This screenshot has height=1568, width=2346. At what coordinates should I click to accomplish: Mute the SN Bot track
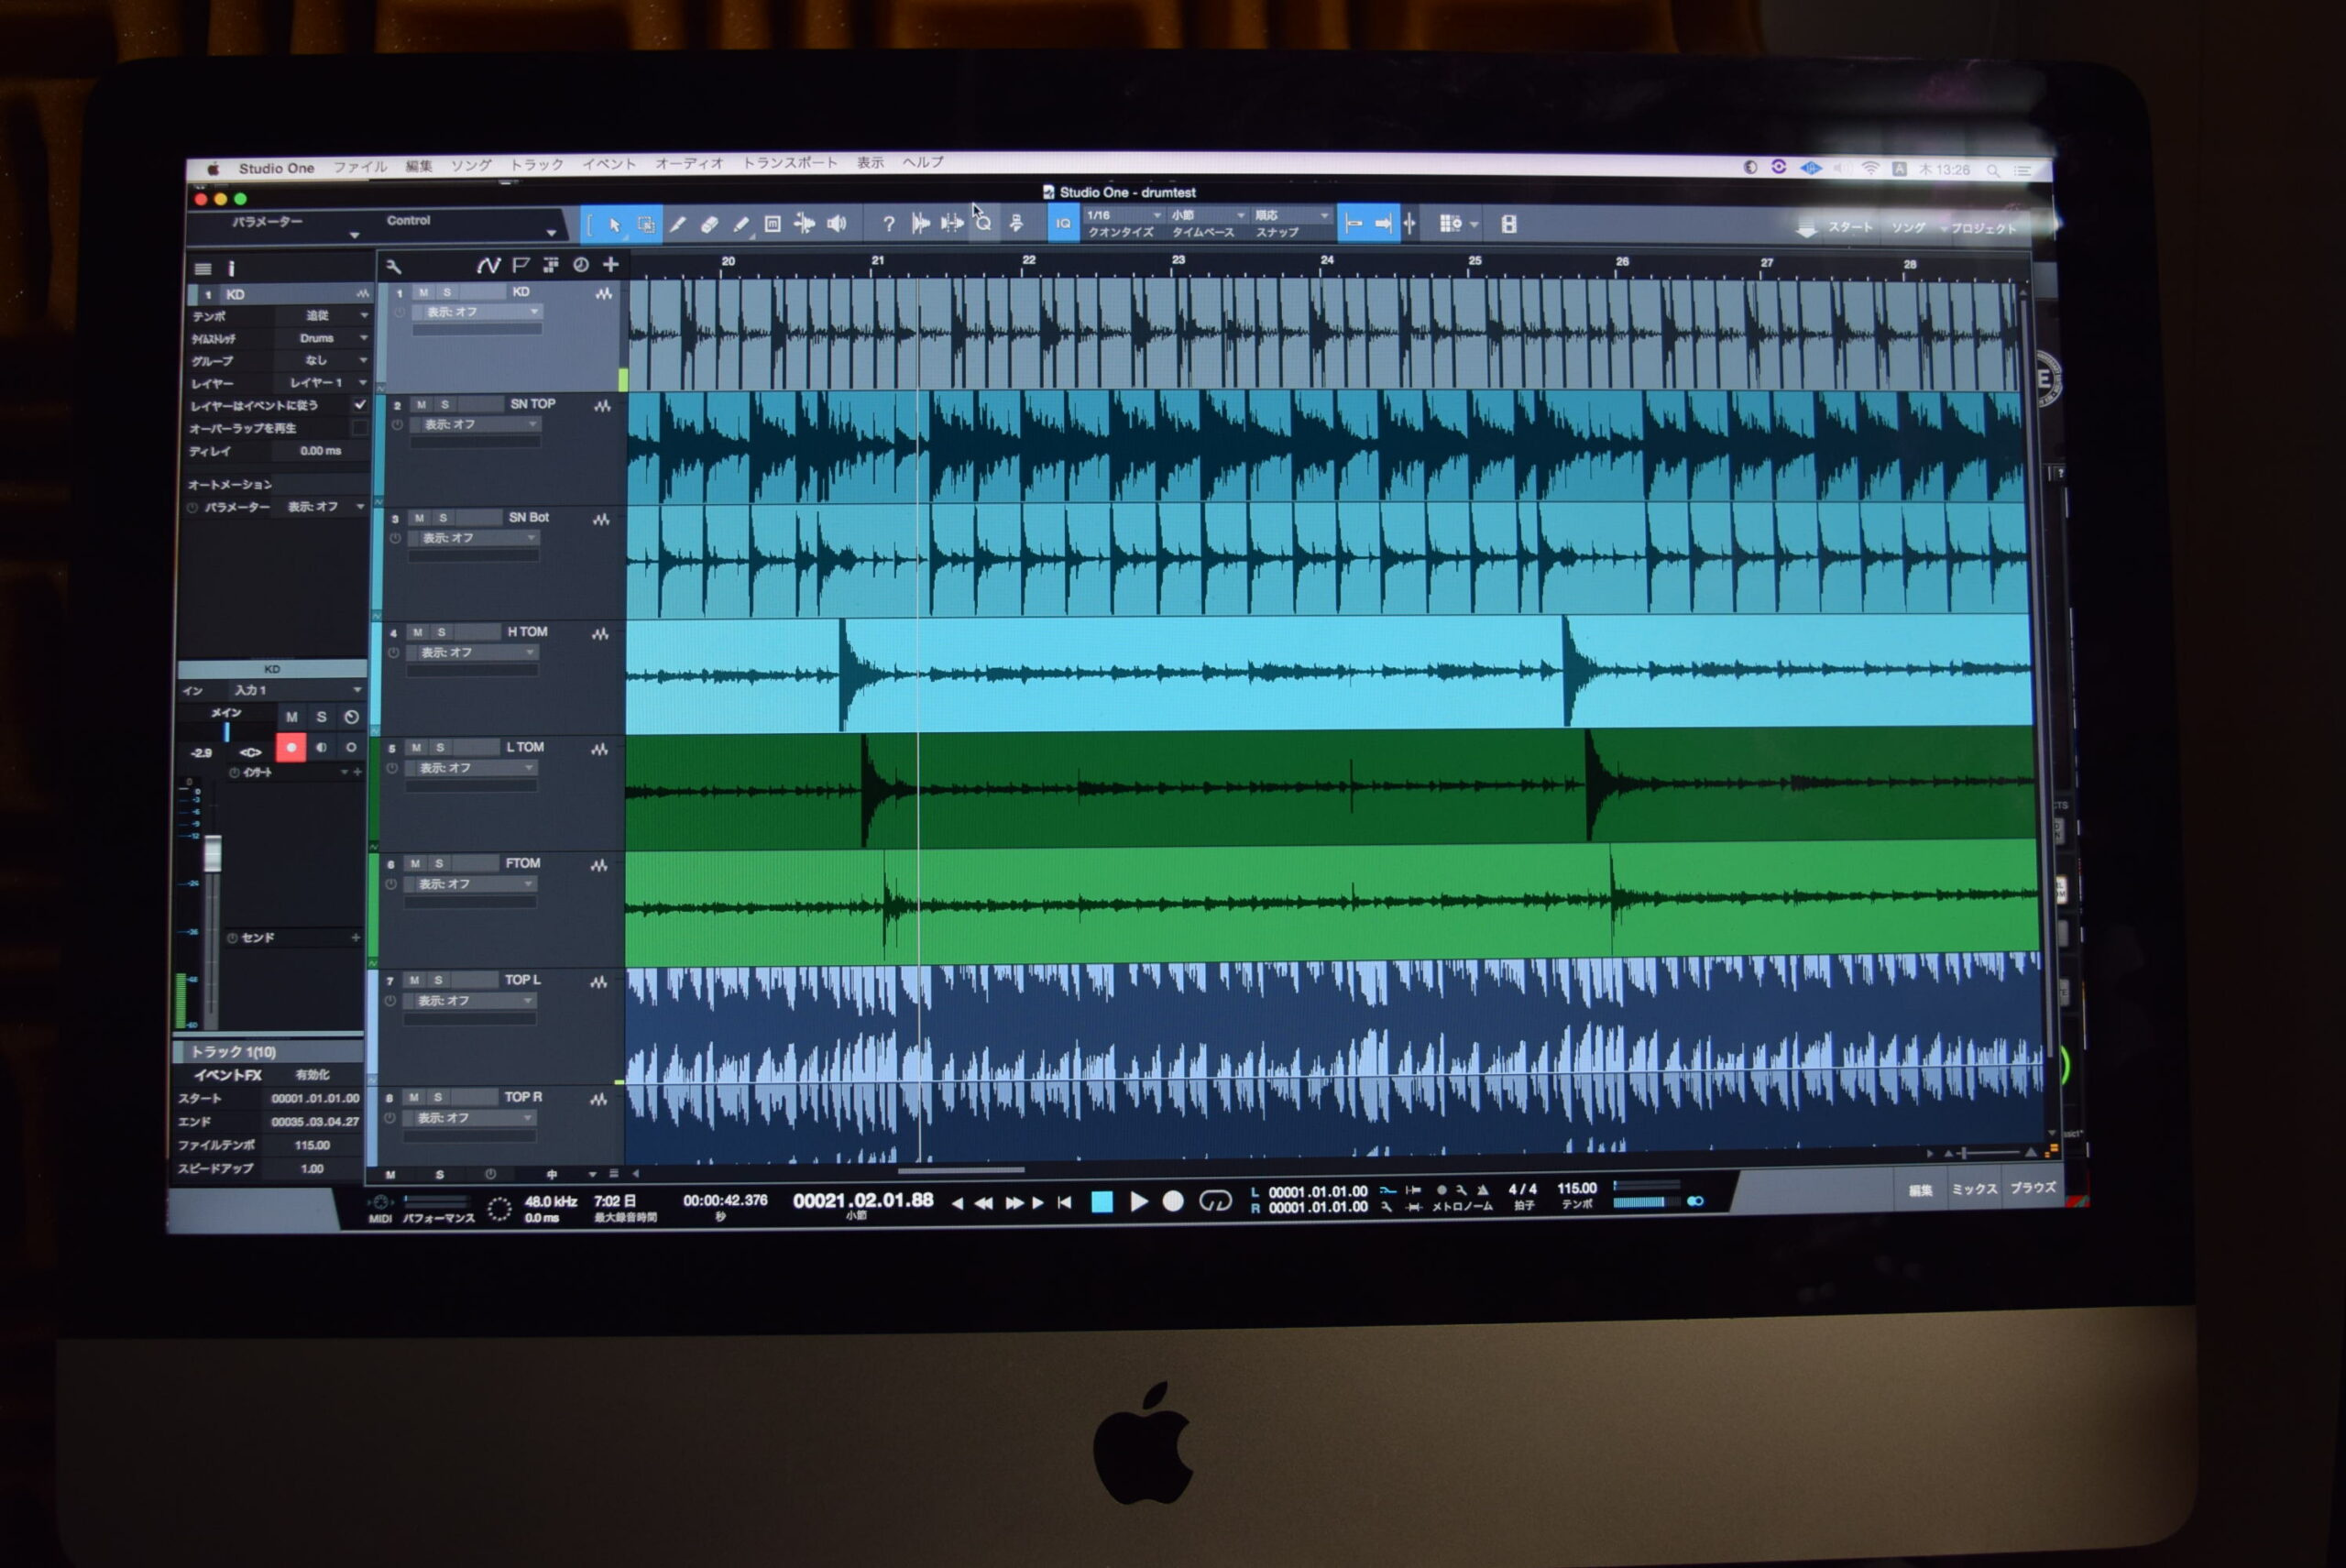tap(419, 518)
